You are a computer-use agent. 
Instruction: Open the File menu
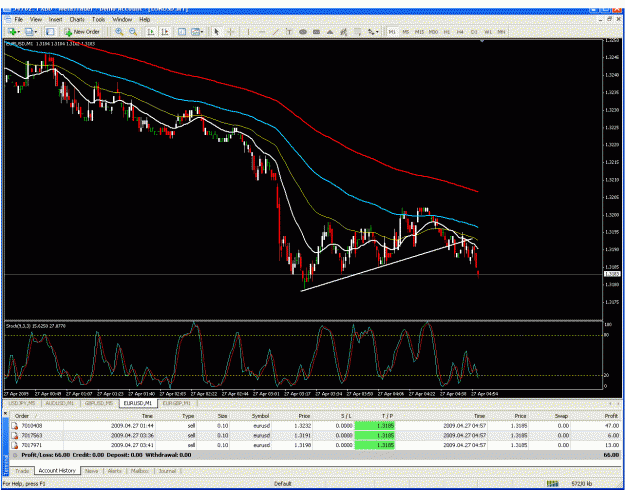coord(19,19)
